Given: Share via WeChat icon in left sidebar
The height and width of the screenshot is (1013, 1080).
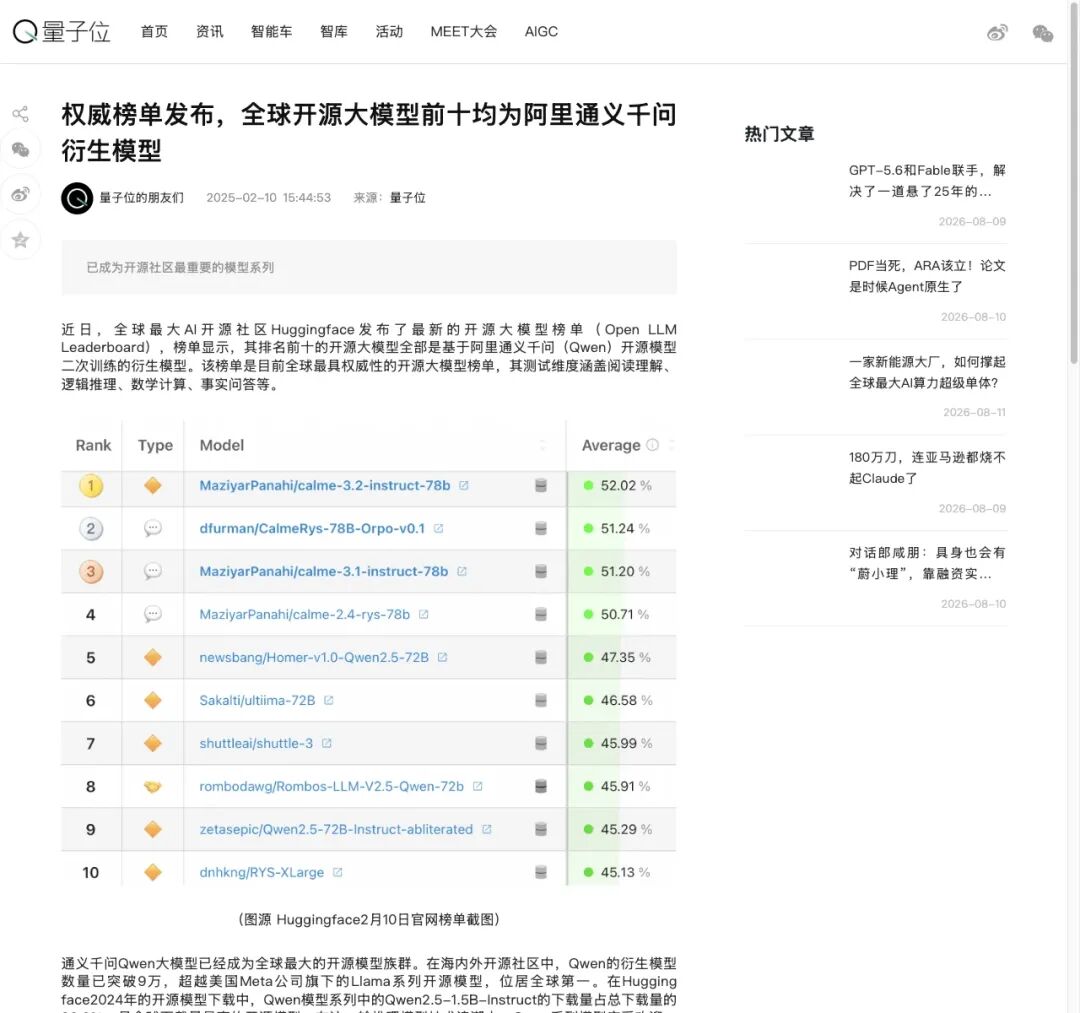Looking at the screenshot, I should [x=21, y=149].
